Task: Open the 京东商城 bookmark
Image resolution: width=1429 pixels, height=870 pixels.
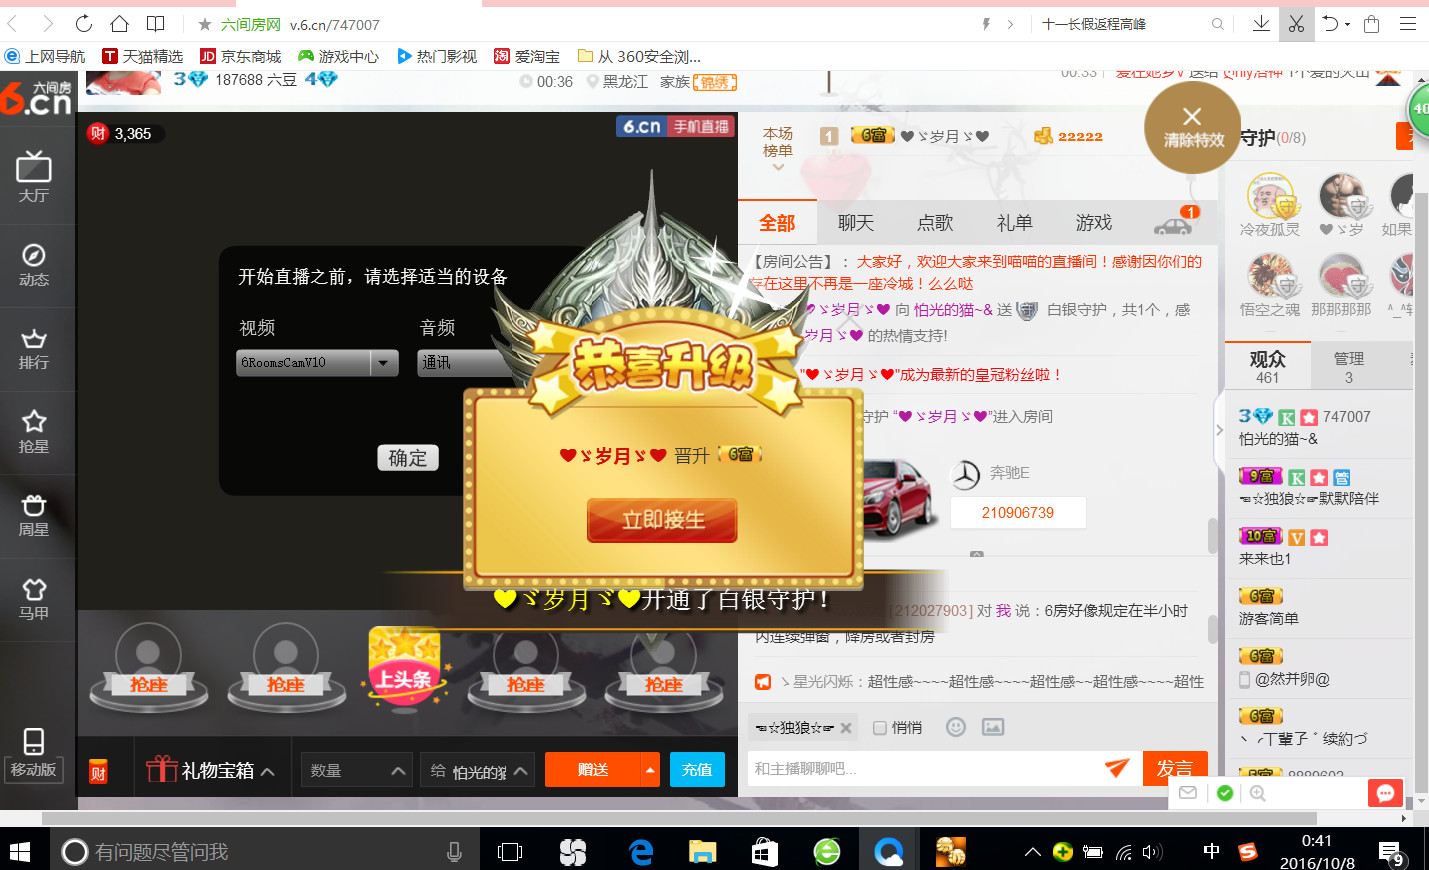Action: (241, 56)
